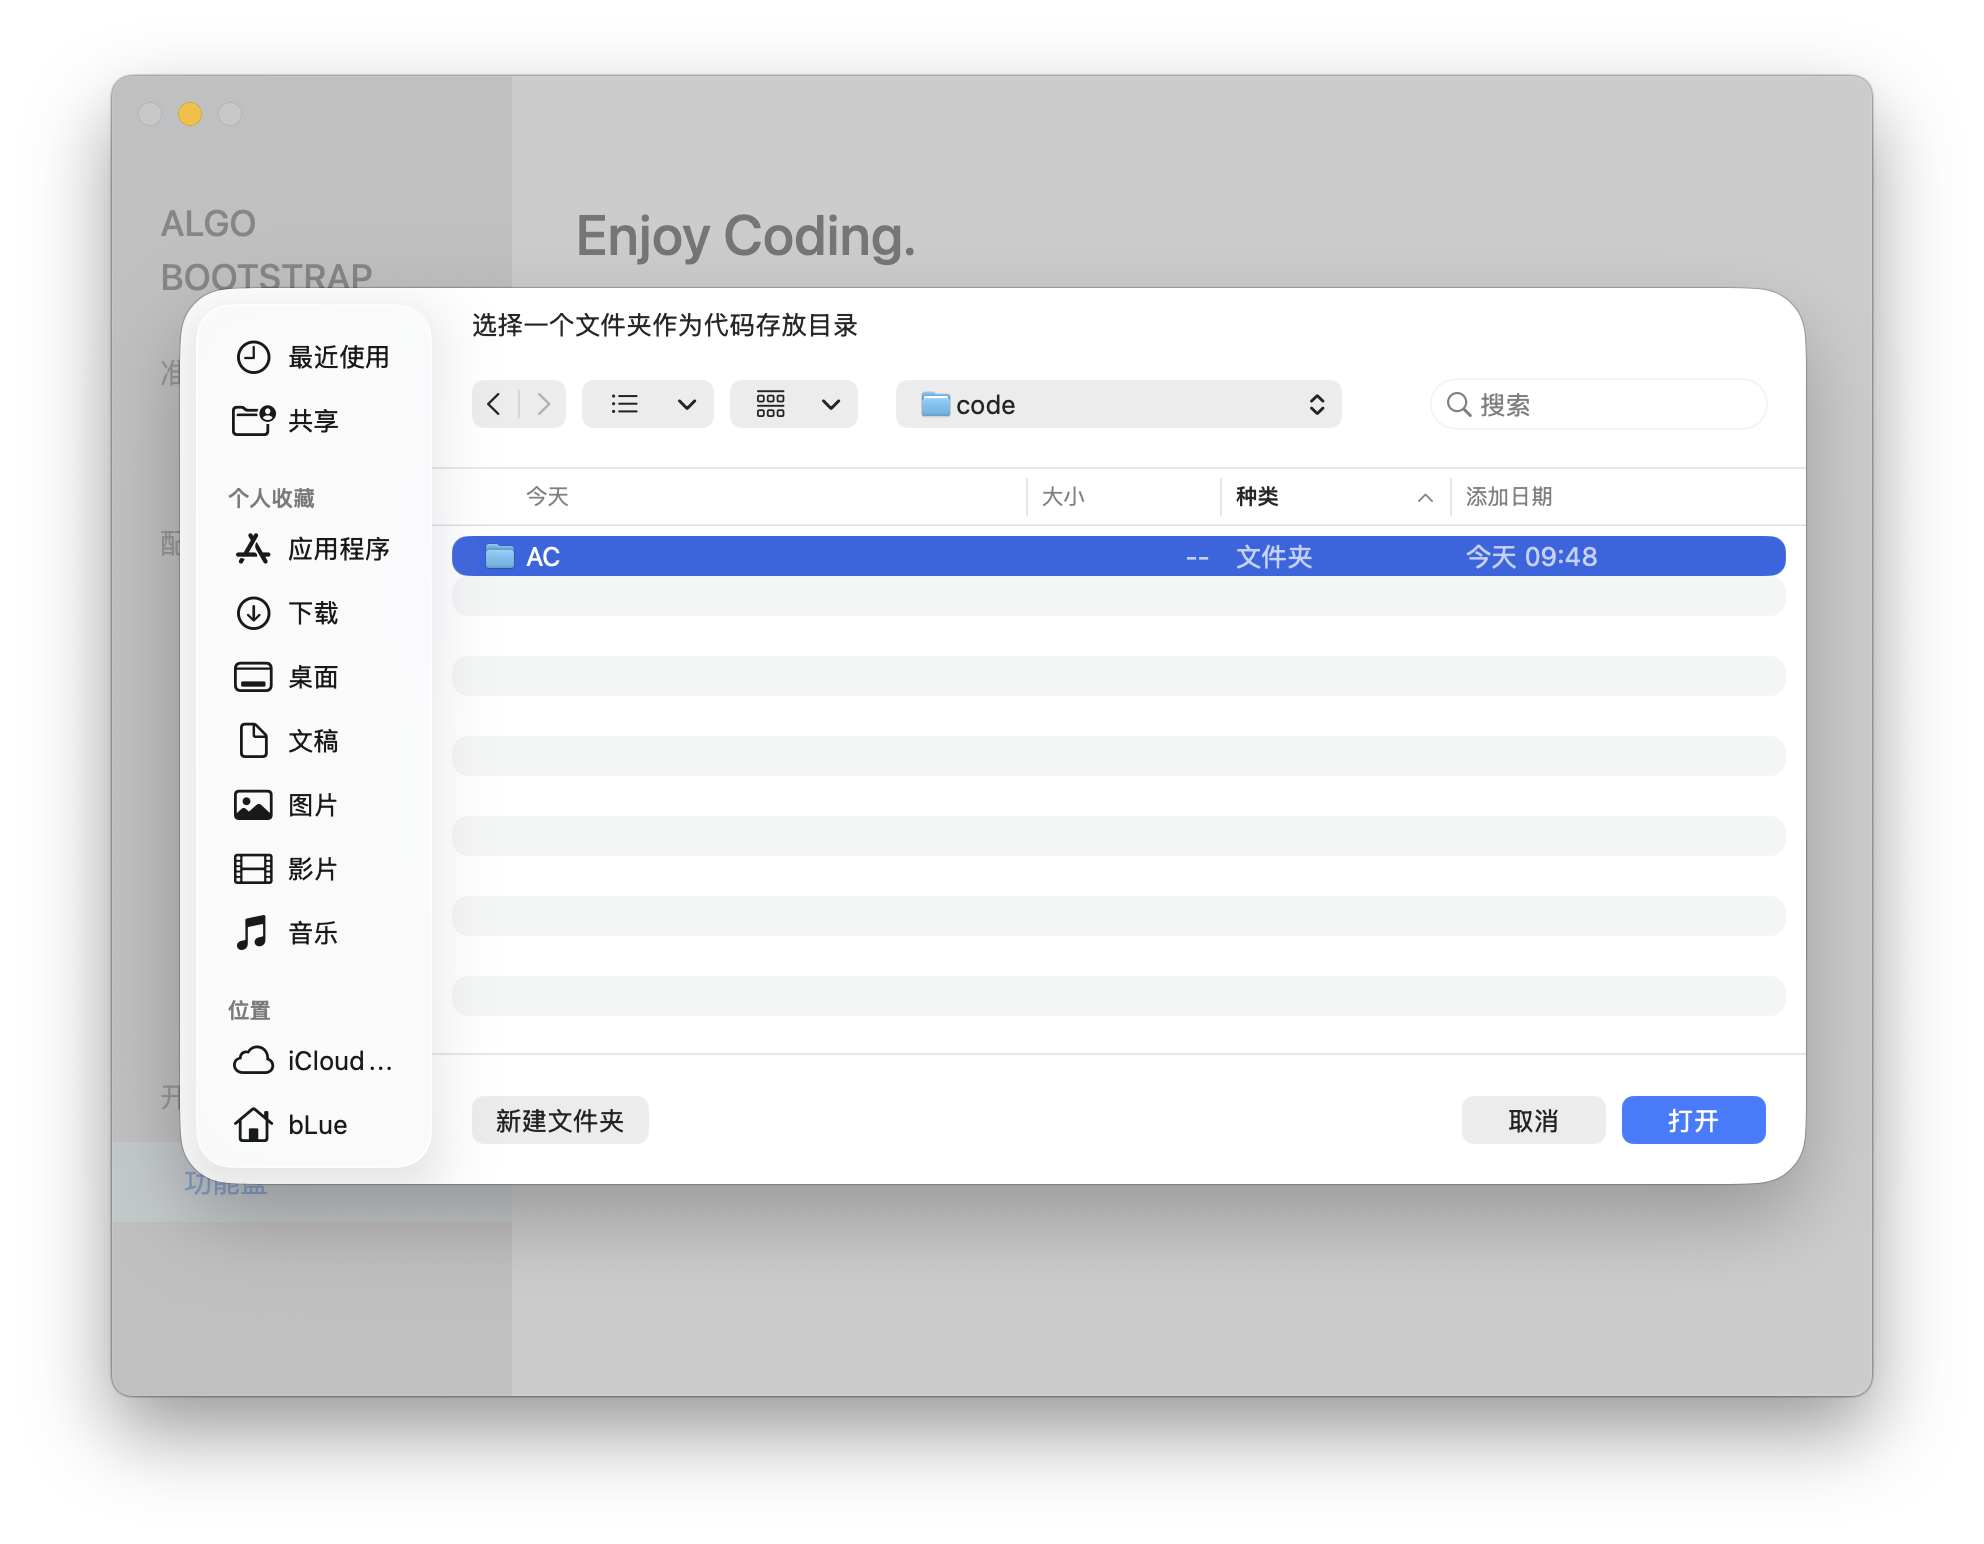Screen dimensions: 1984x1544
Task: Click the Cancel button
Action: [1533, 1120]
